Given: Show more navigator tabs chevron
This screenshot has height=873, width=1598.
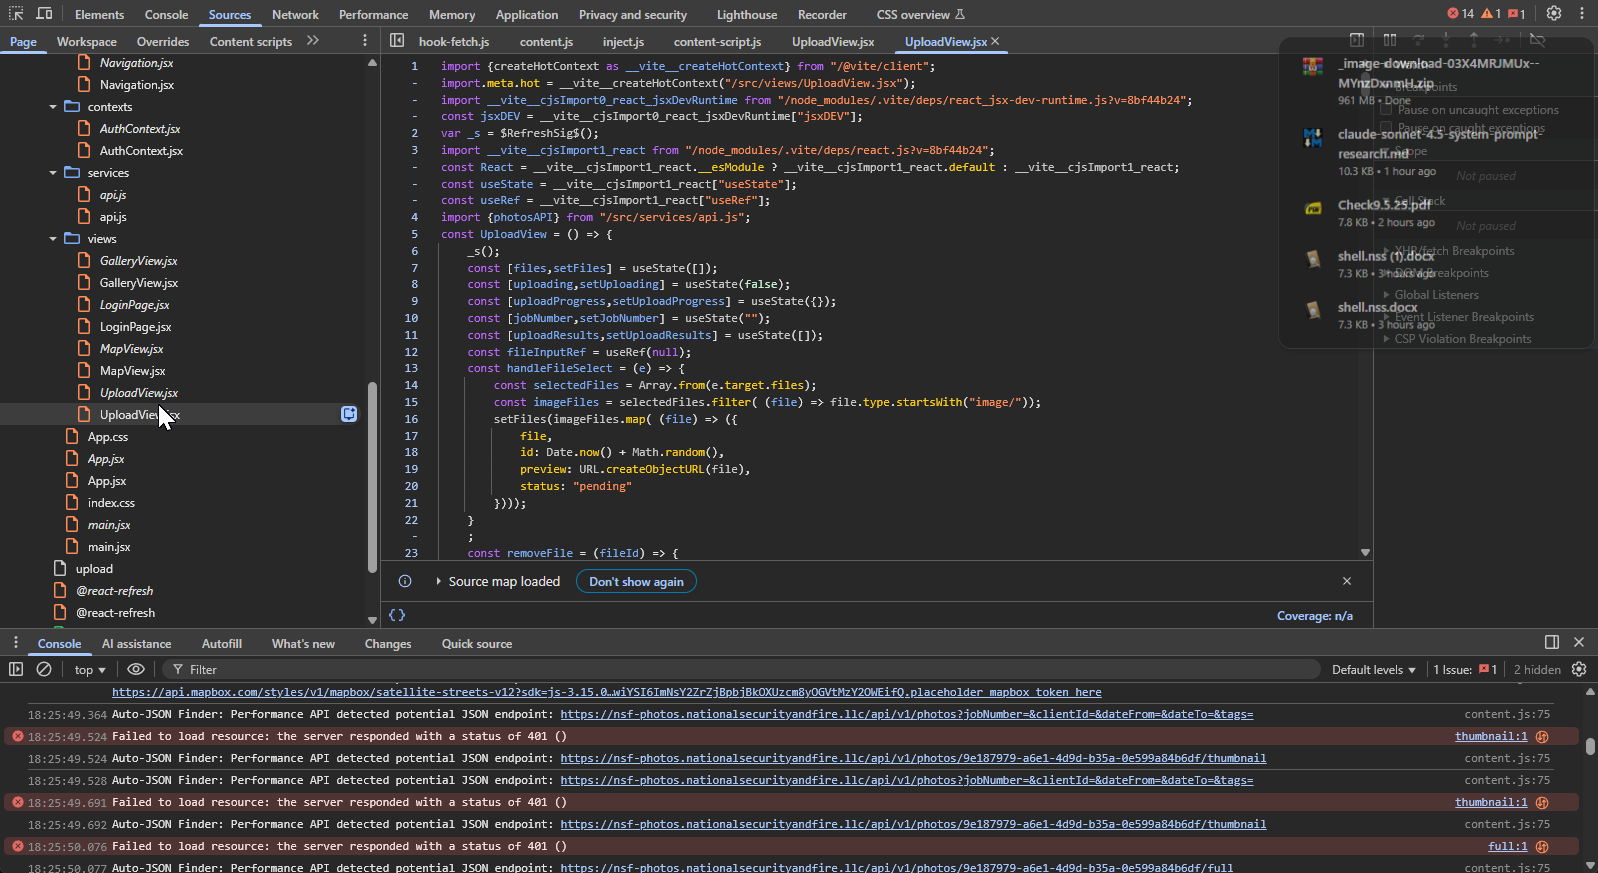Looking at the screenshot, I should point(313,41).
